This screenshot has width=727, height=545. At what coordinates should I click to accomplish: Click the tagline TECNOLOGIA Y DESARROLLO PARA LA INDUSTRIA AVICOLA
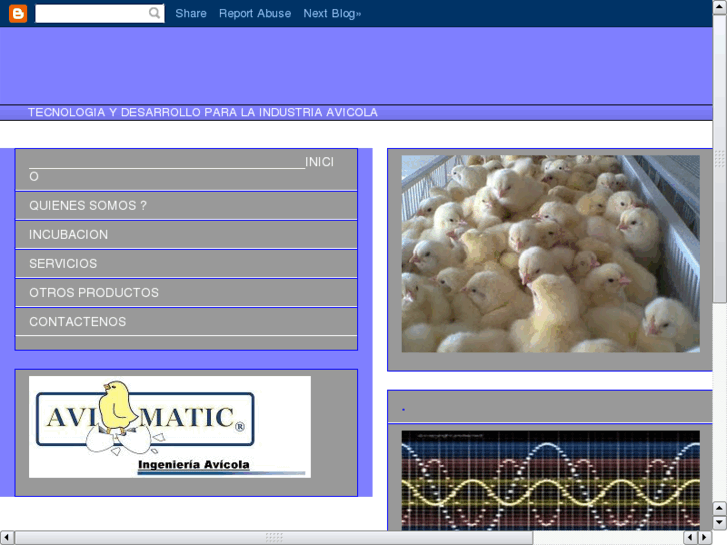tap(203, 112)
